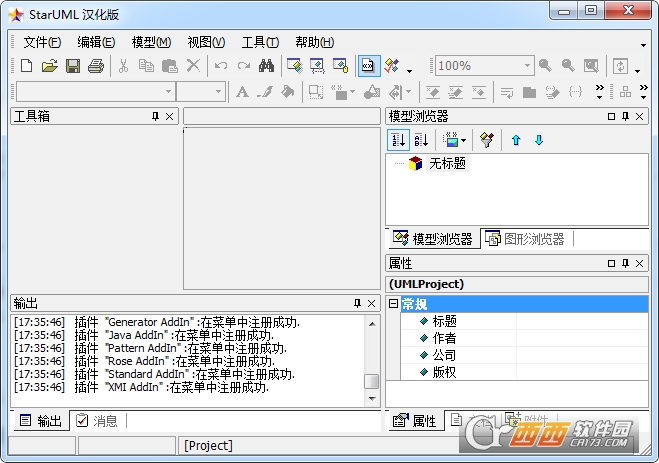Open model browser view options dropdown arrow

pos(464,140)
